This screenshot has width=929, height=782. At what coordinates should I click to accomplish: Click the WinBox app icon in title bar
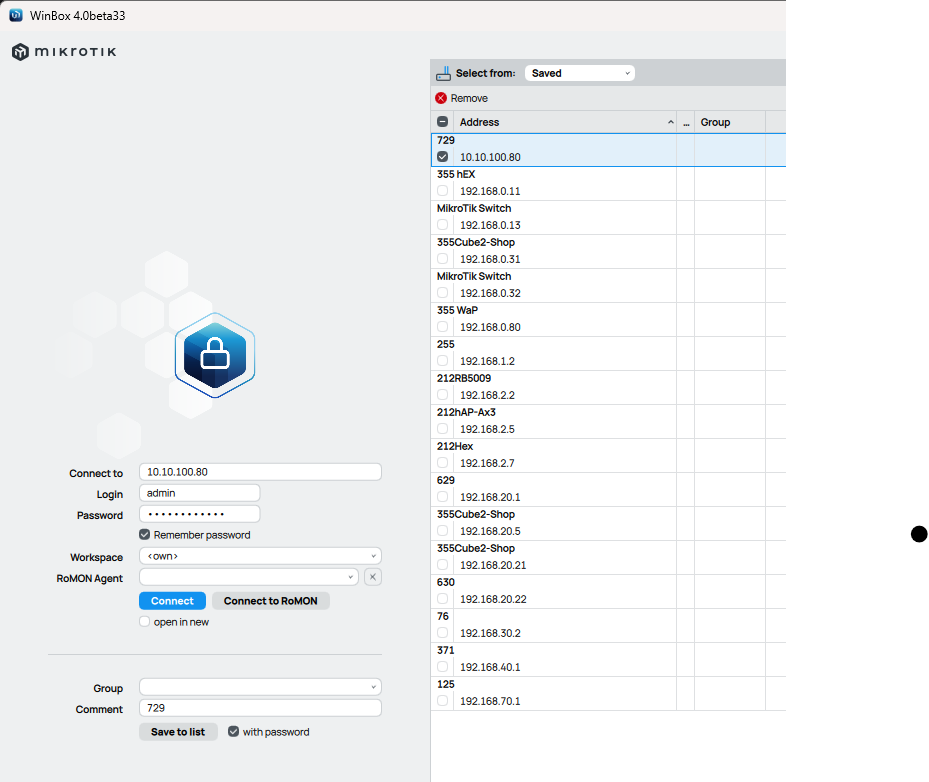pos(16,15)
